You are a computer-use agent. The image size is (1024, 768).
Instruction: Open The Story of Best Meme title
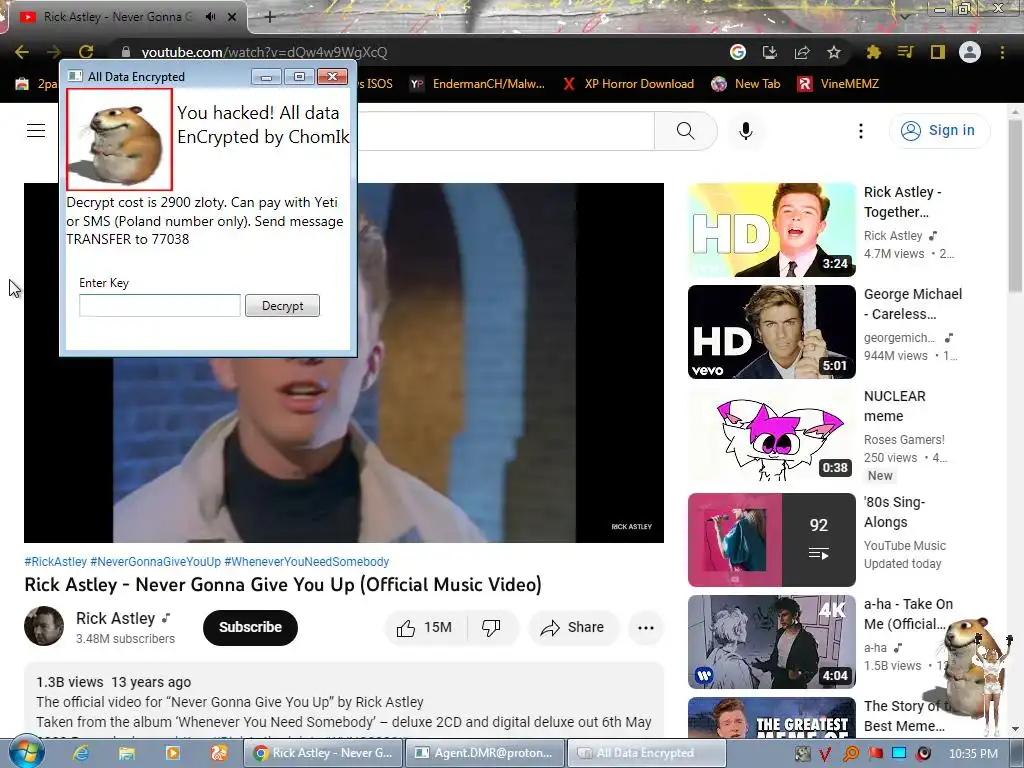[x=904, y=716]
